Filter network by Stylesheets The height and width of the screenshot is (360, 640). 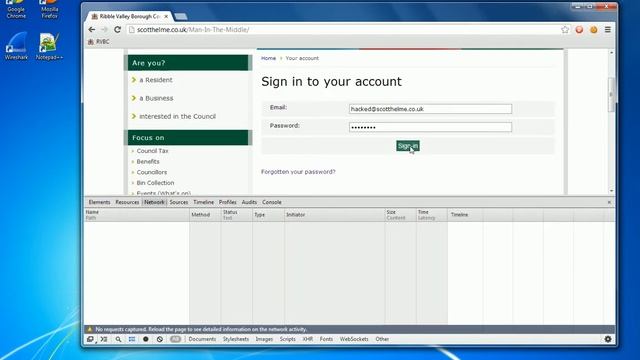pos(236,339)
